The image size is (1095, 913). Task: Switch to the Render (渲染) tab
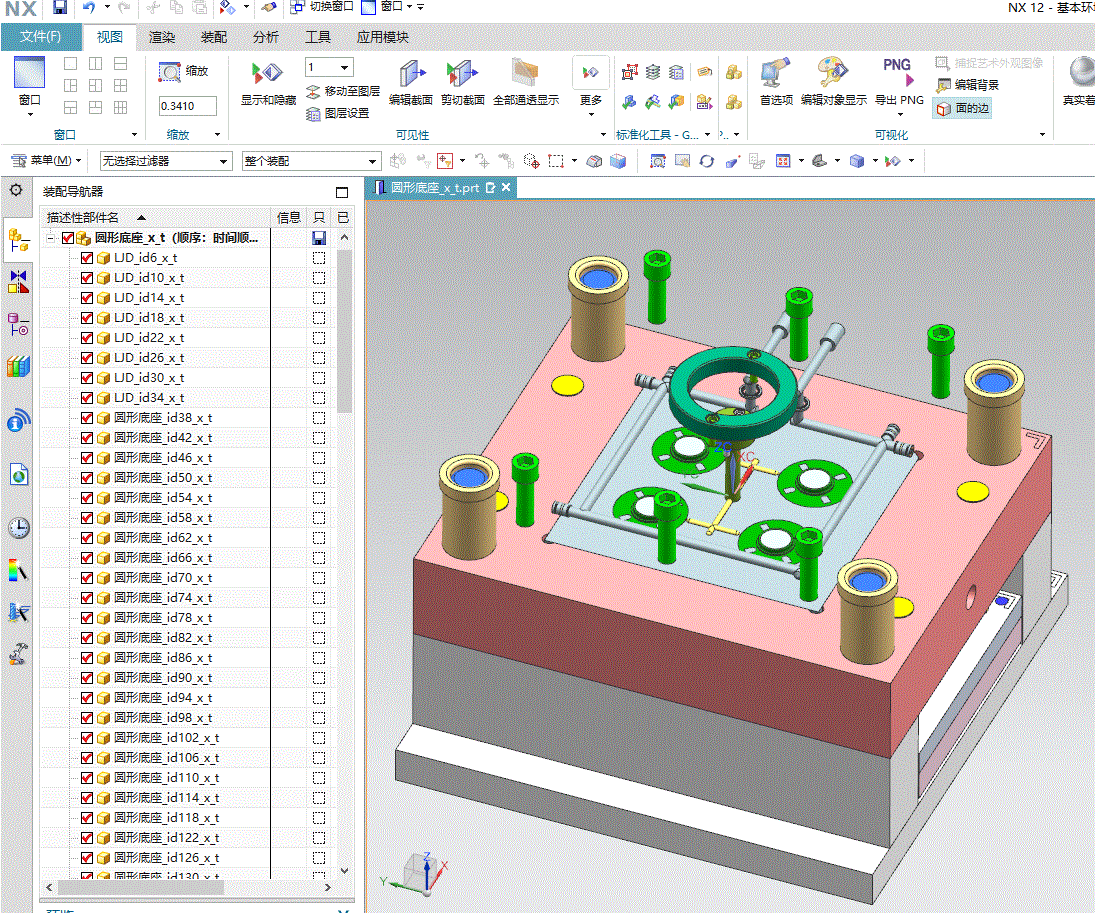pyautogui.click(x=162, y=37)
